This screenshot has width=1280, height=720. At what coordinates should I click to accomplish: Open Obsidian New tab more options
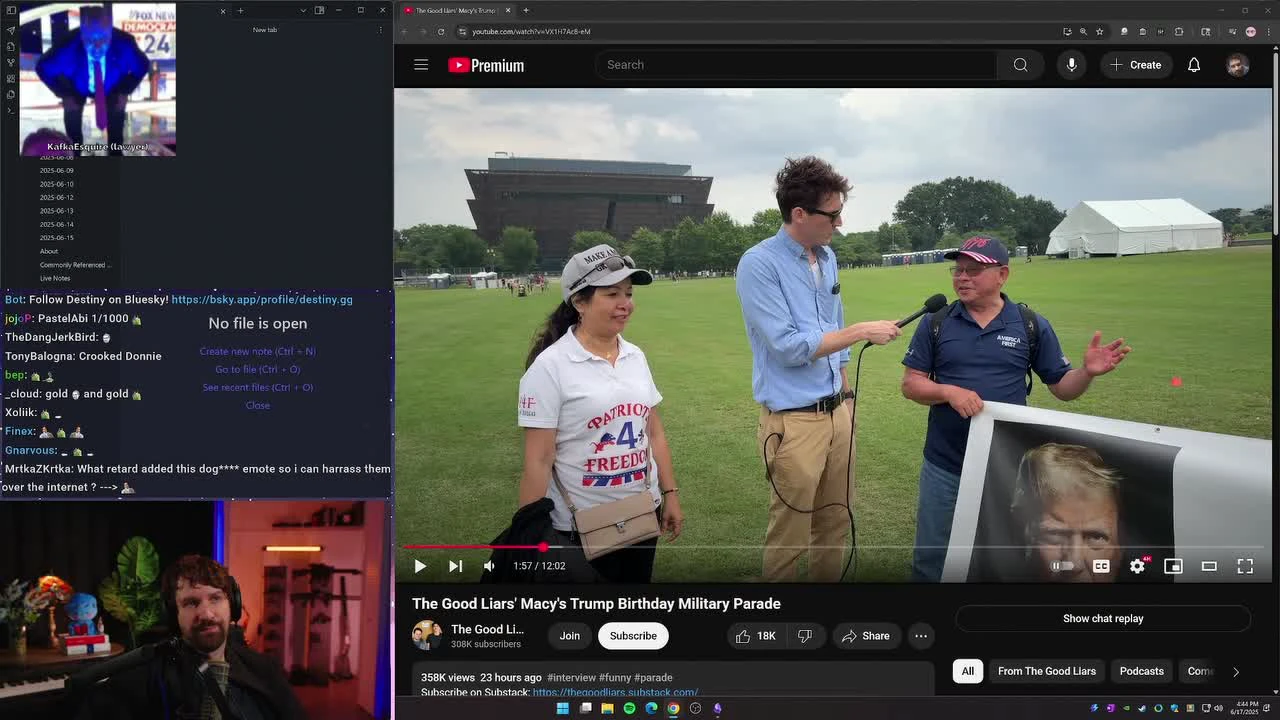click(x=380, y=30)
